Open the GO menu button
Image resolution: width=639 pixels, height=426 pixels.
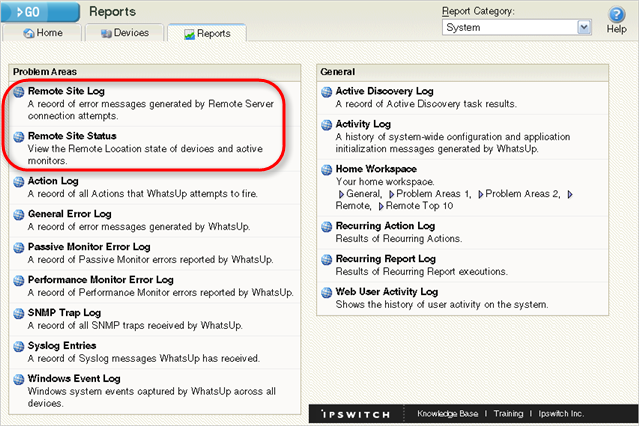(40, 11)
